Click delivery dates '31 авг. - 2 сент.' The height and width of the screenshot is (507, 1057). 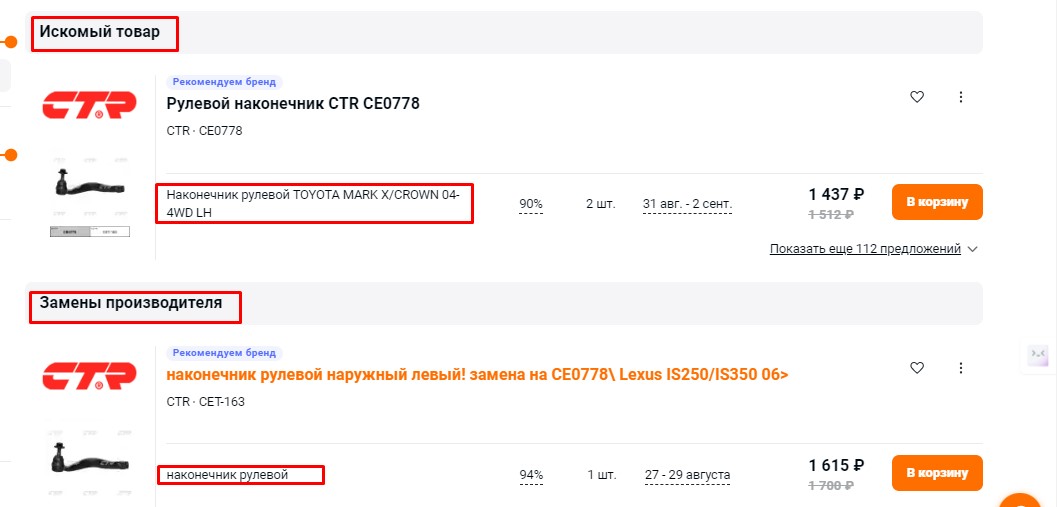pos(688,204)
